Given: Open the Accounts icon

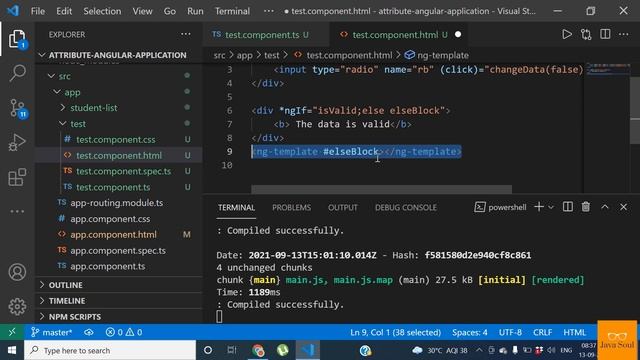Looking at the screenshot, I should tap(17, 272).
